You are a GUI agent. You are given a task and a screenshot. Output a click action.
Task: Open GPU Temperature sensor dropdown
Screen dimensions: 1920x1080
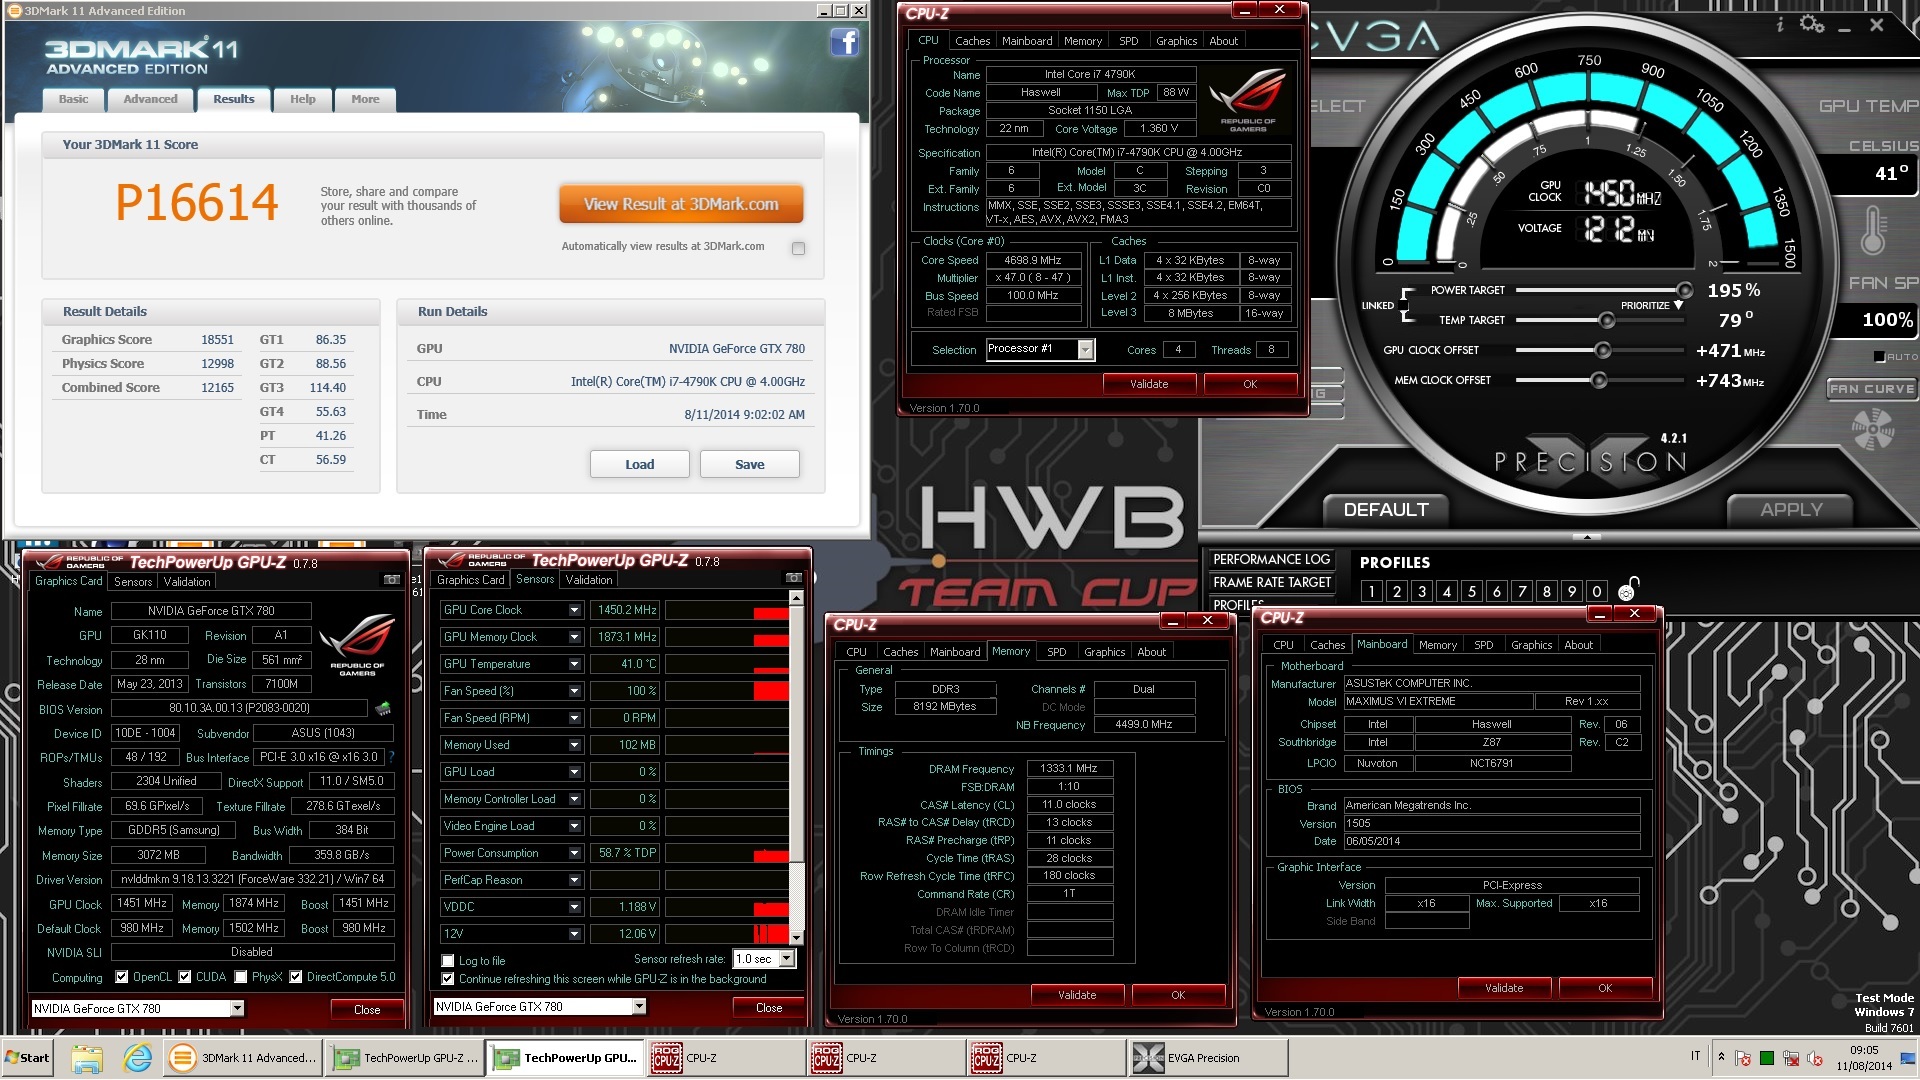click(x=575, y=664)
